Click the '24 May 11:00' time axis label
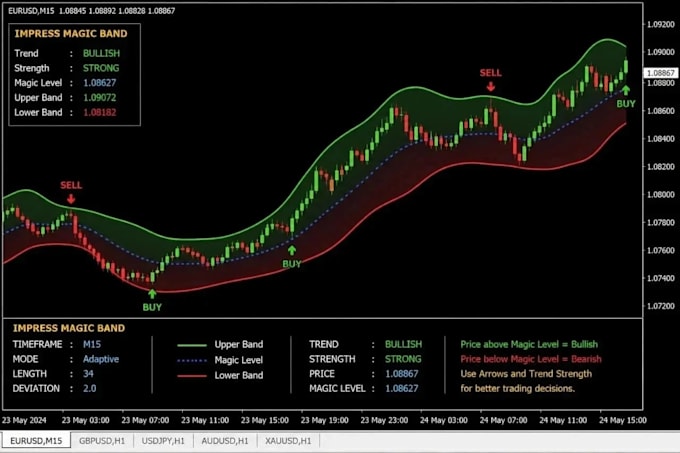Viewport: 680px width, 453px height. pyautogui.click(x=563, y=420)
